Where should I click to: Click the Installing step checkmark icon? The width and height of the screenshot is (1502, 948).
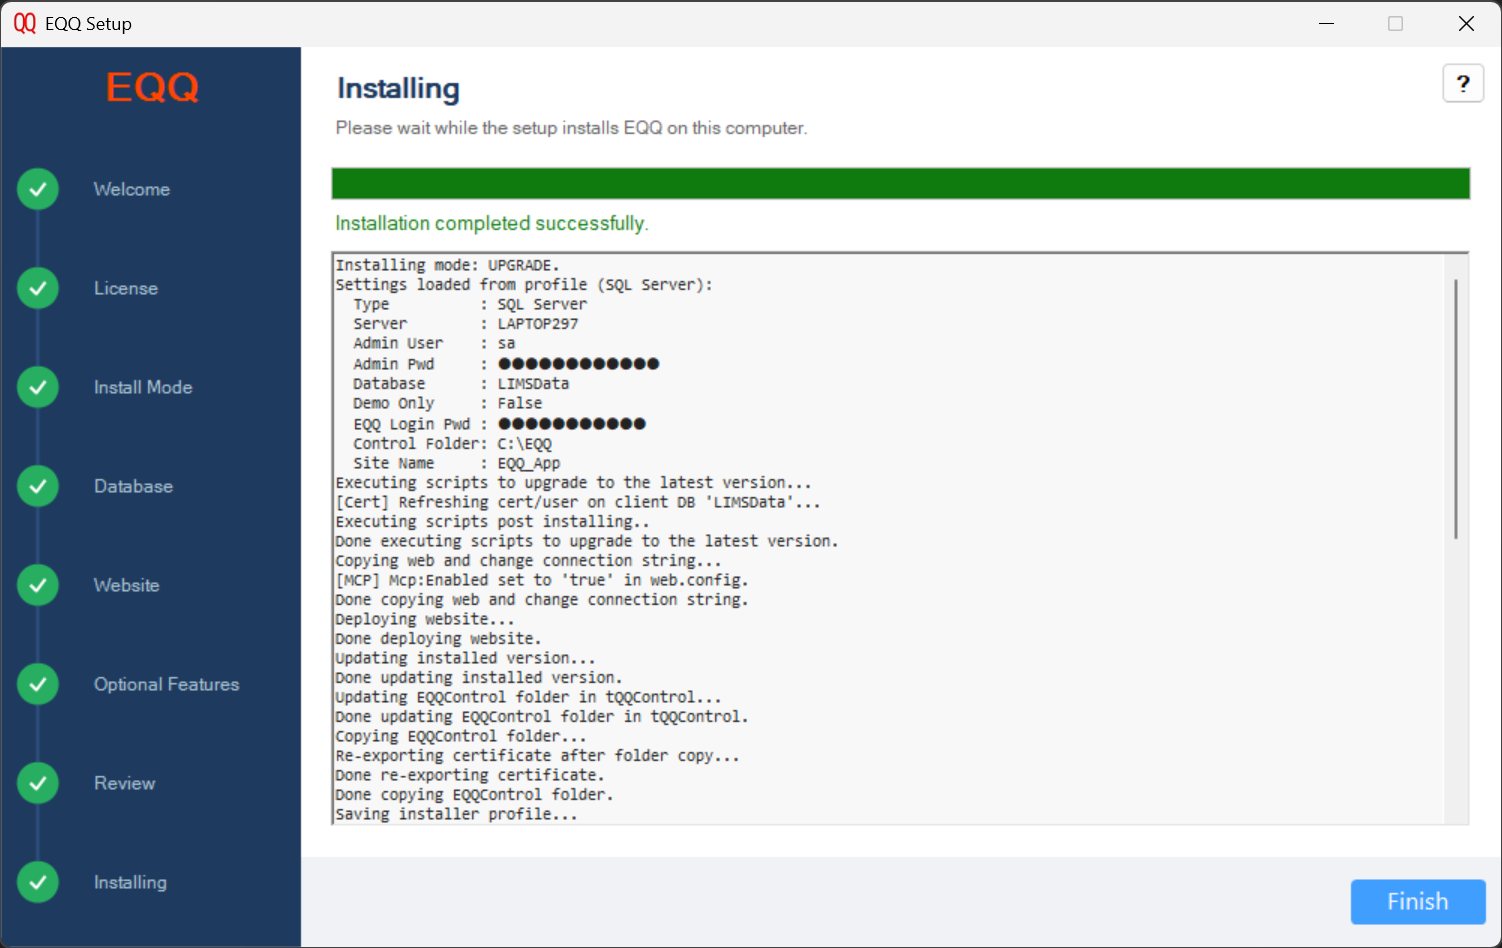click(x=37, y=882)
